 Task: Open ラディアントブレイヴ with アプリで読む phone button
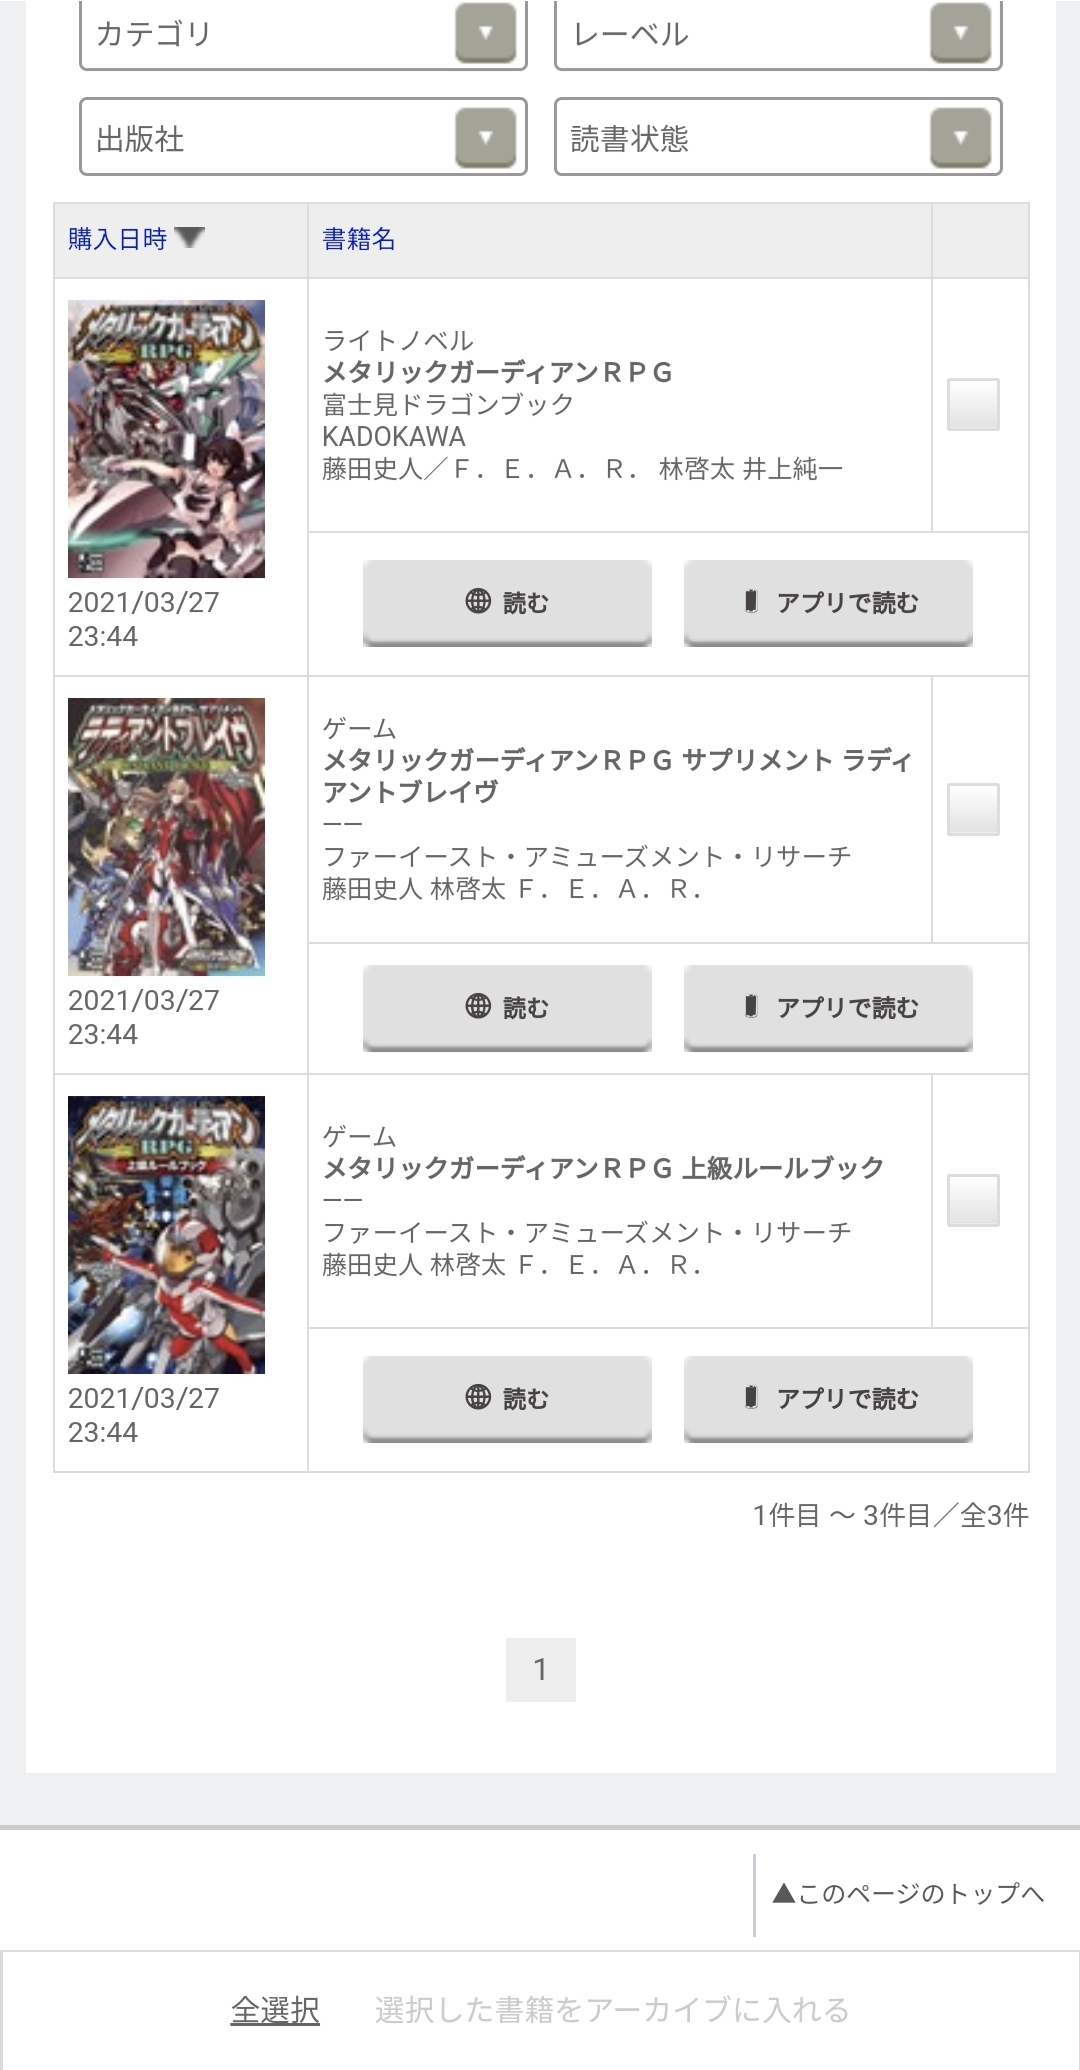(x=828, y=1007)
